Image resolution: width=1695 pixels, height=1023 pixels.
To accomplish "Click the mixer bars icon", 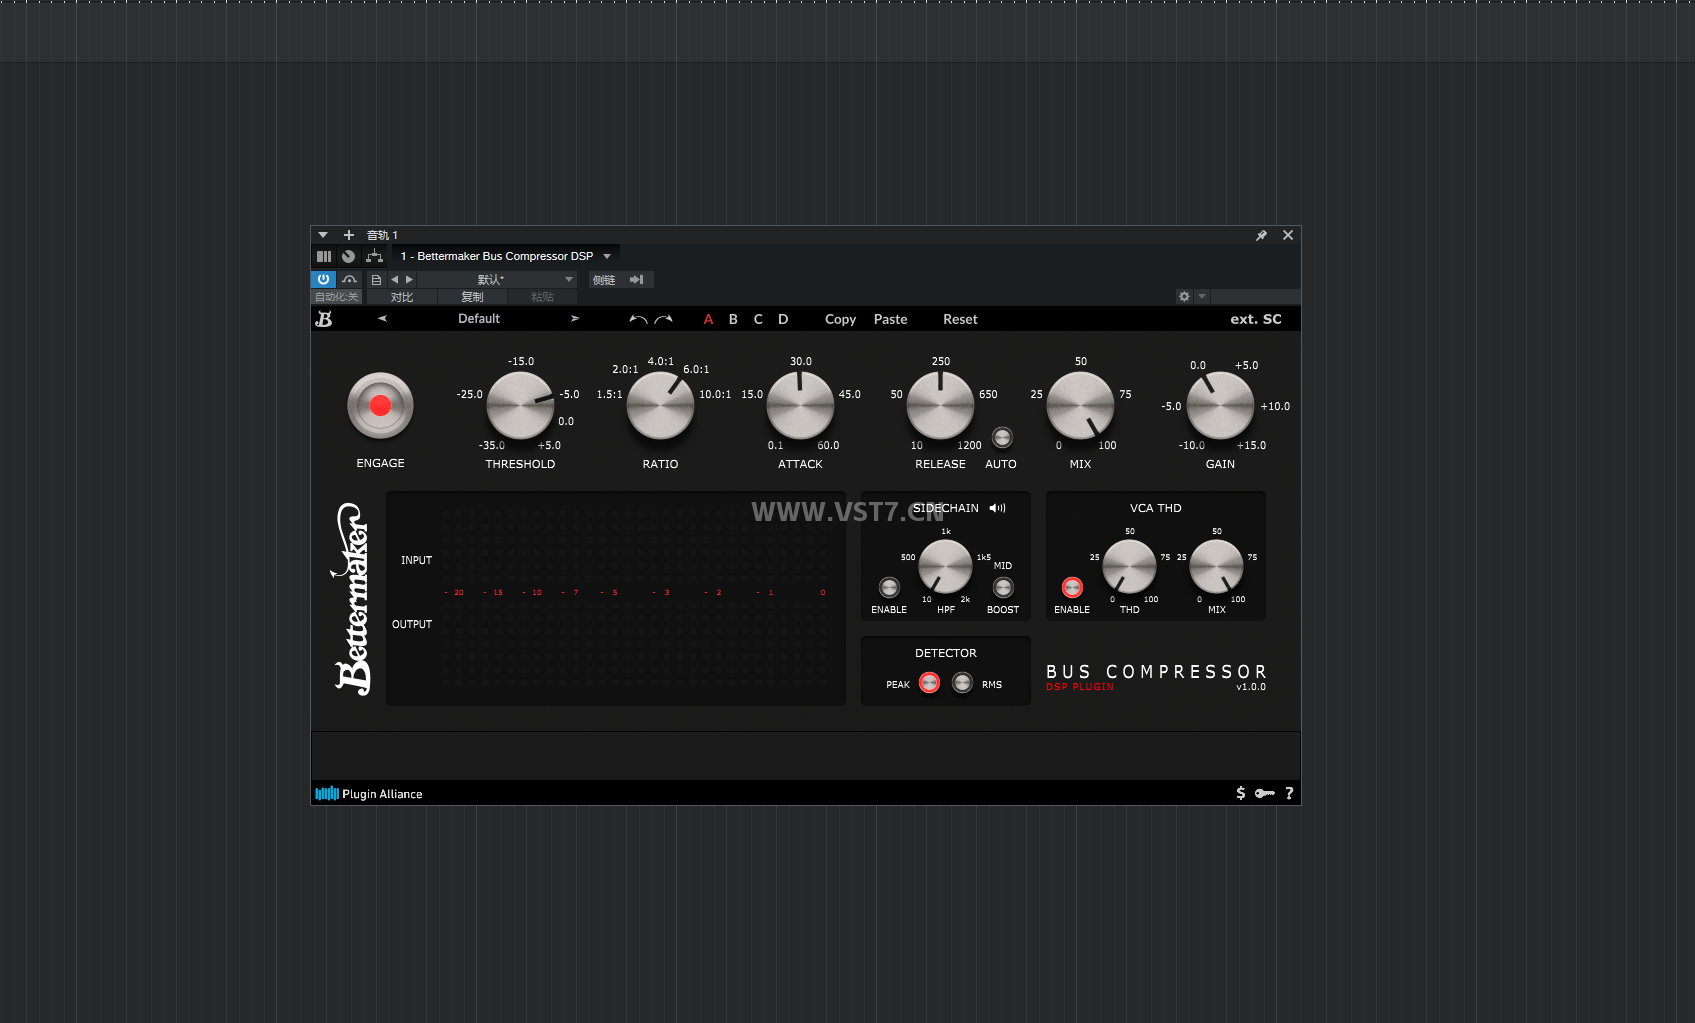I will [x=324, y=257].
